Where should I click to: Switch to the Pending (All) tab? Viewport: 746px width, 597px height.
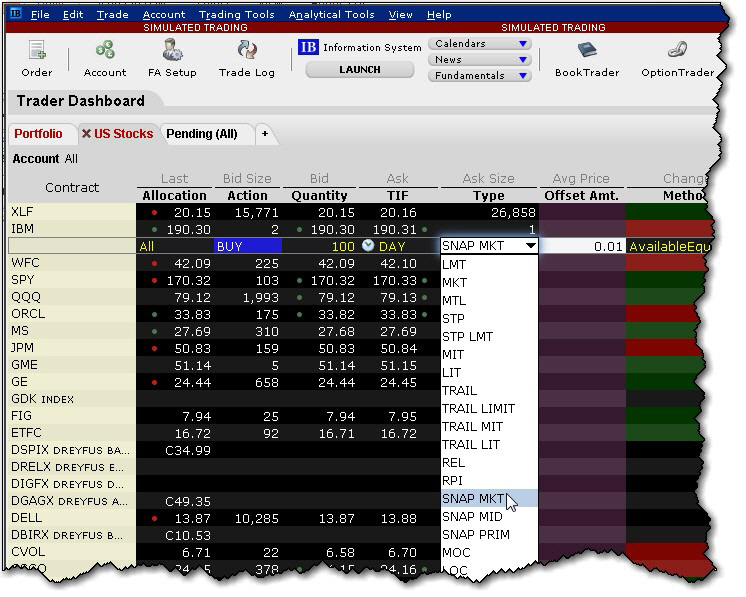202,134
